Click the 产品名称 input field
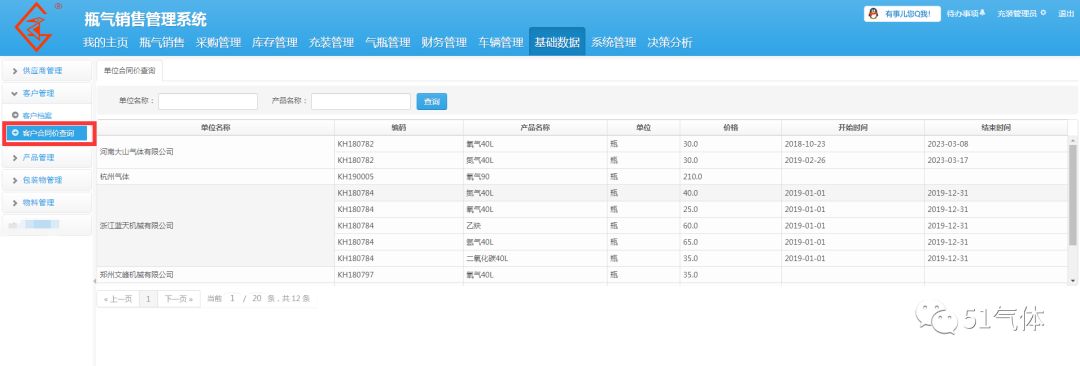1080x366 pixels. (361, 101)
